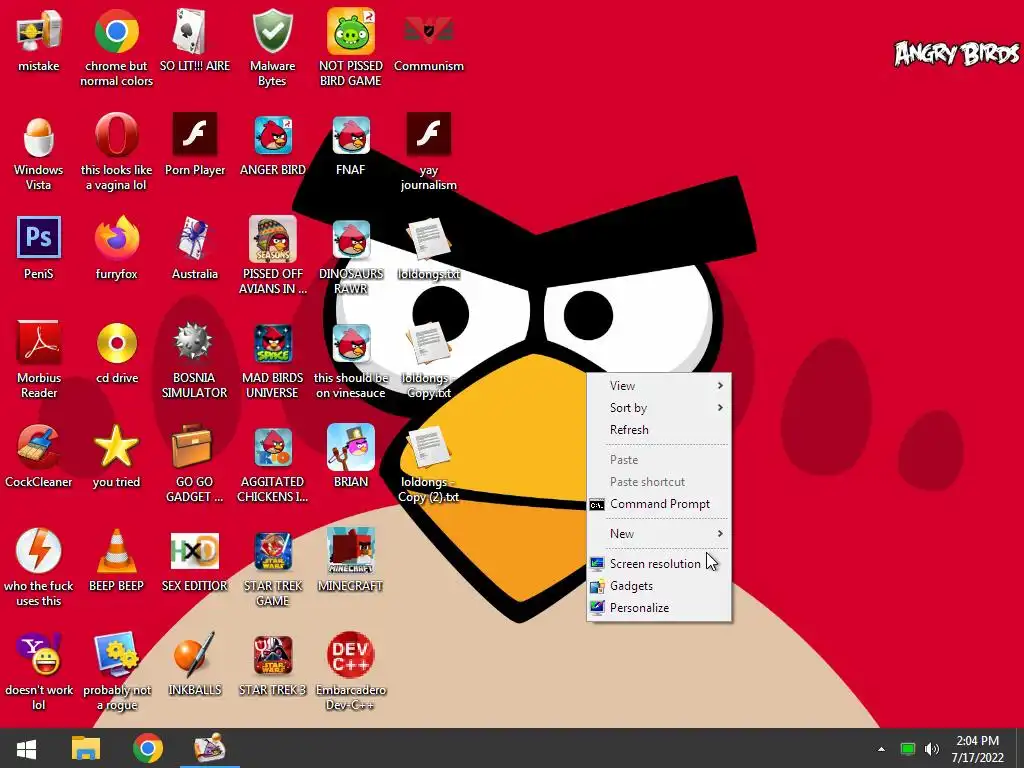Open File Explorer from the taskbar
Viewport: 1024px width, 768px height.
(86, 748)
